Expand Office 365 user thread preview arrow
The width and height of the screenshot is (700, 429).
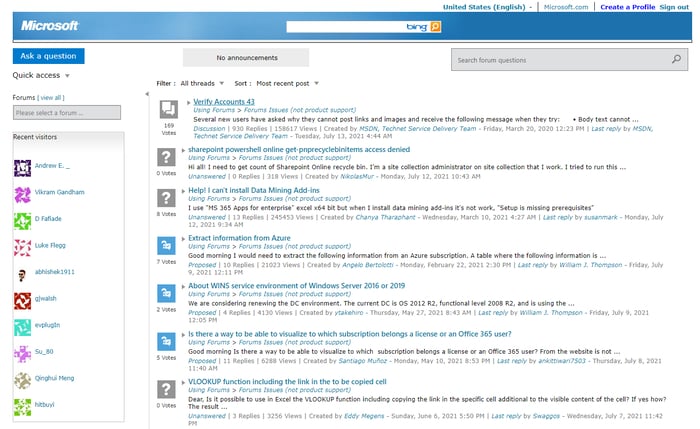pos(183,335)
